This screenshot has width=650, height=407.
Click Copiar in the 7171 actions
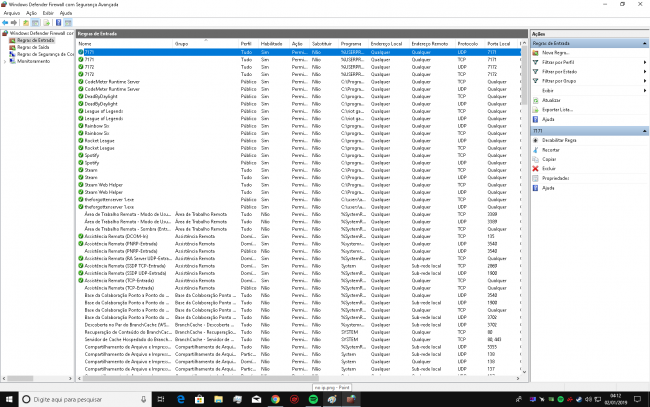click(x=549, y=159)
